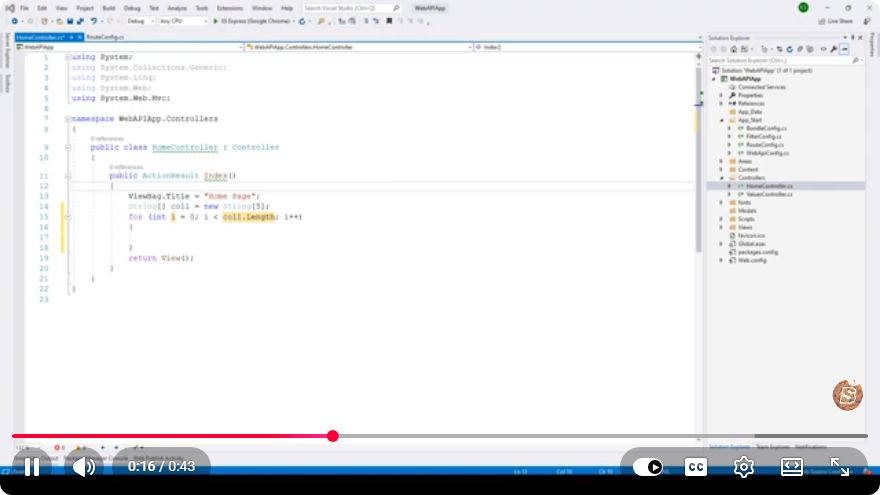Collapse the Index method outline

point(67,176)
